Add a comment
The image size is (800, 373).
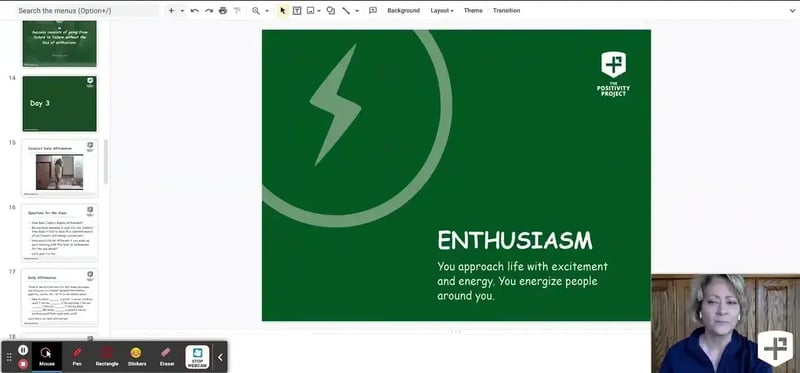[373, 11]
